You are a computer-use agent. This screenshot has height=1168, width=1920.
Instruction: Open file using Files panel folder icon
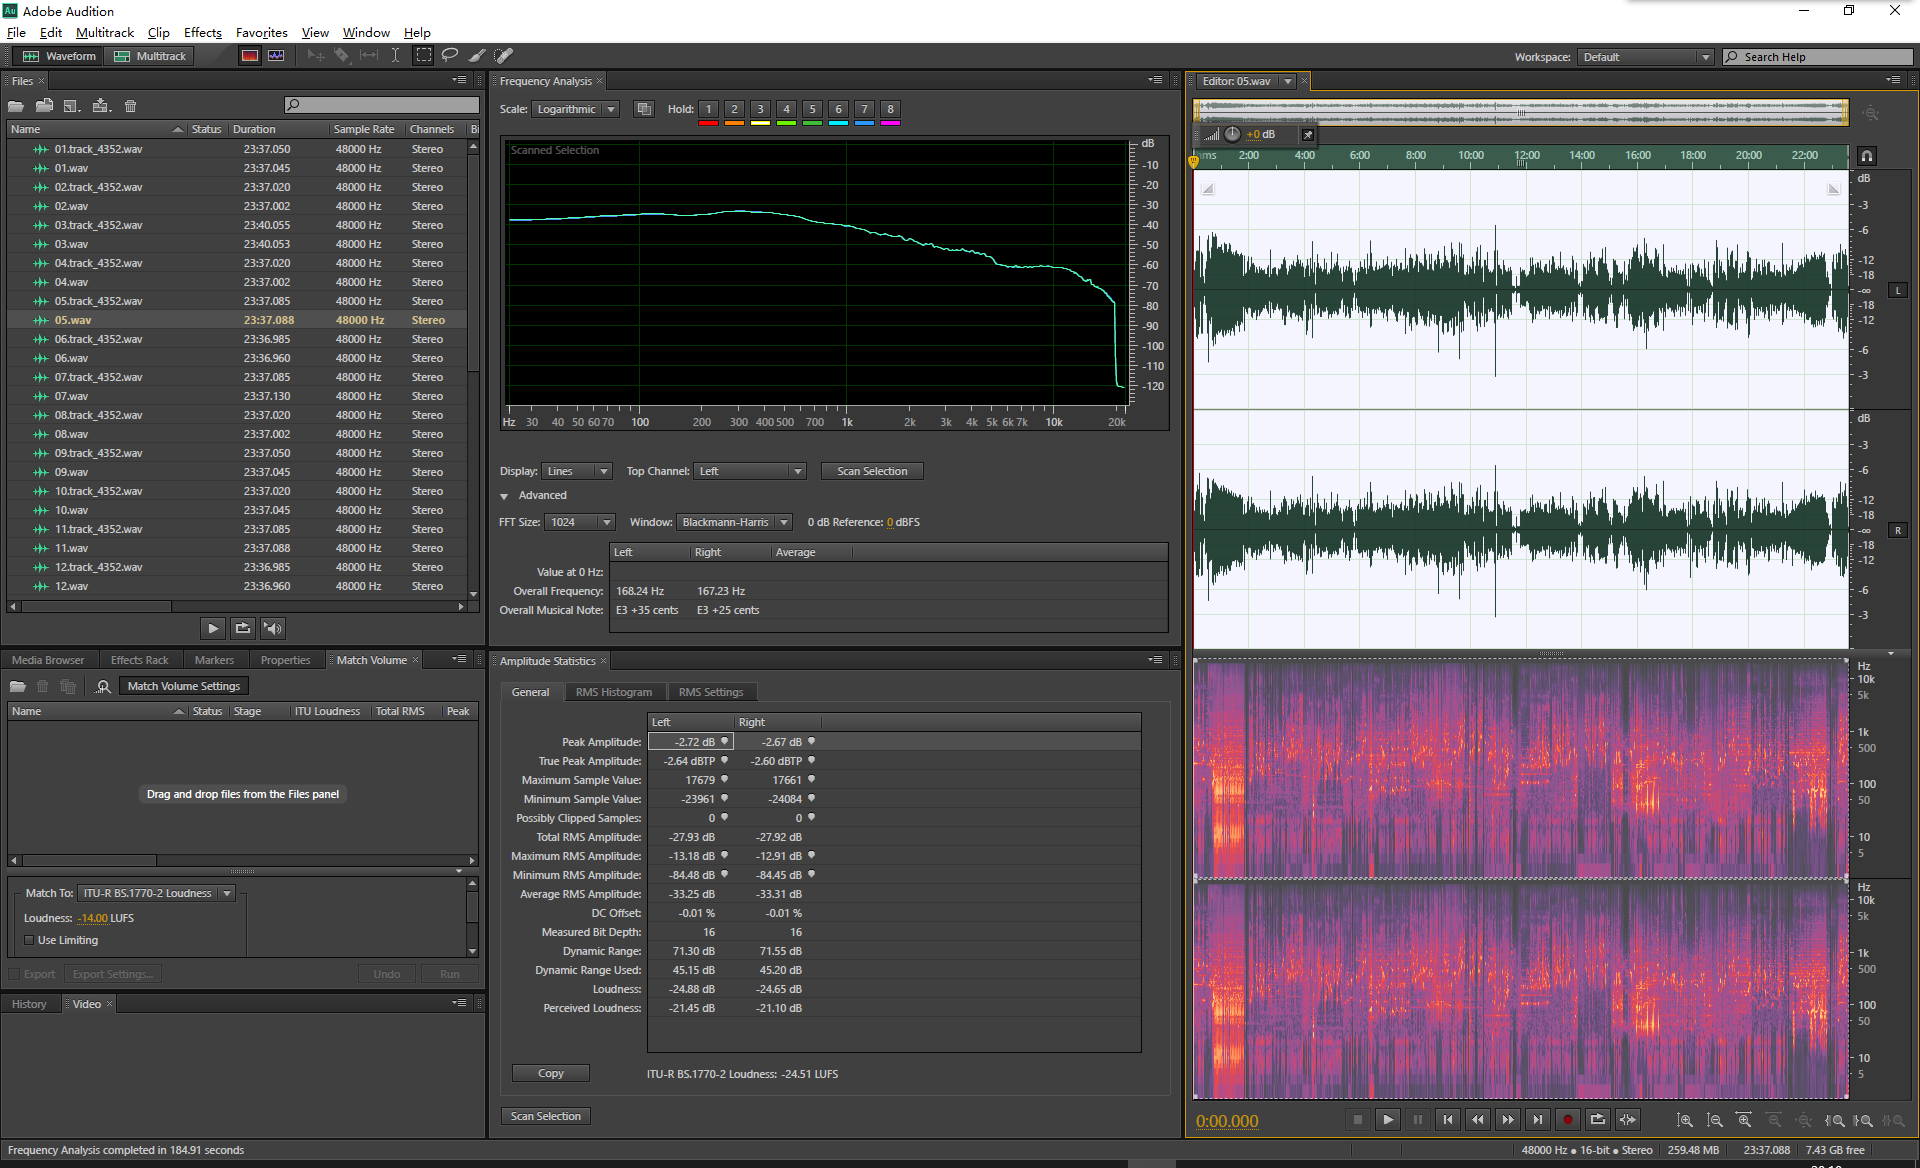click(16, 106)
